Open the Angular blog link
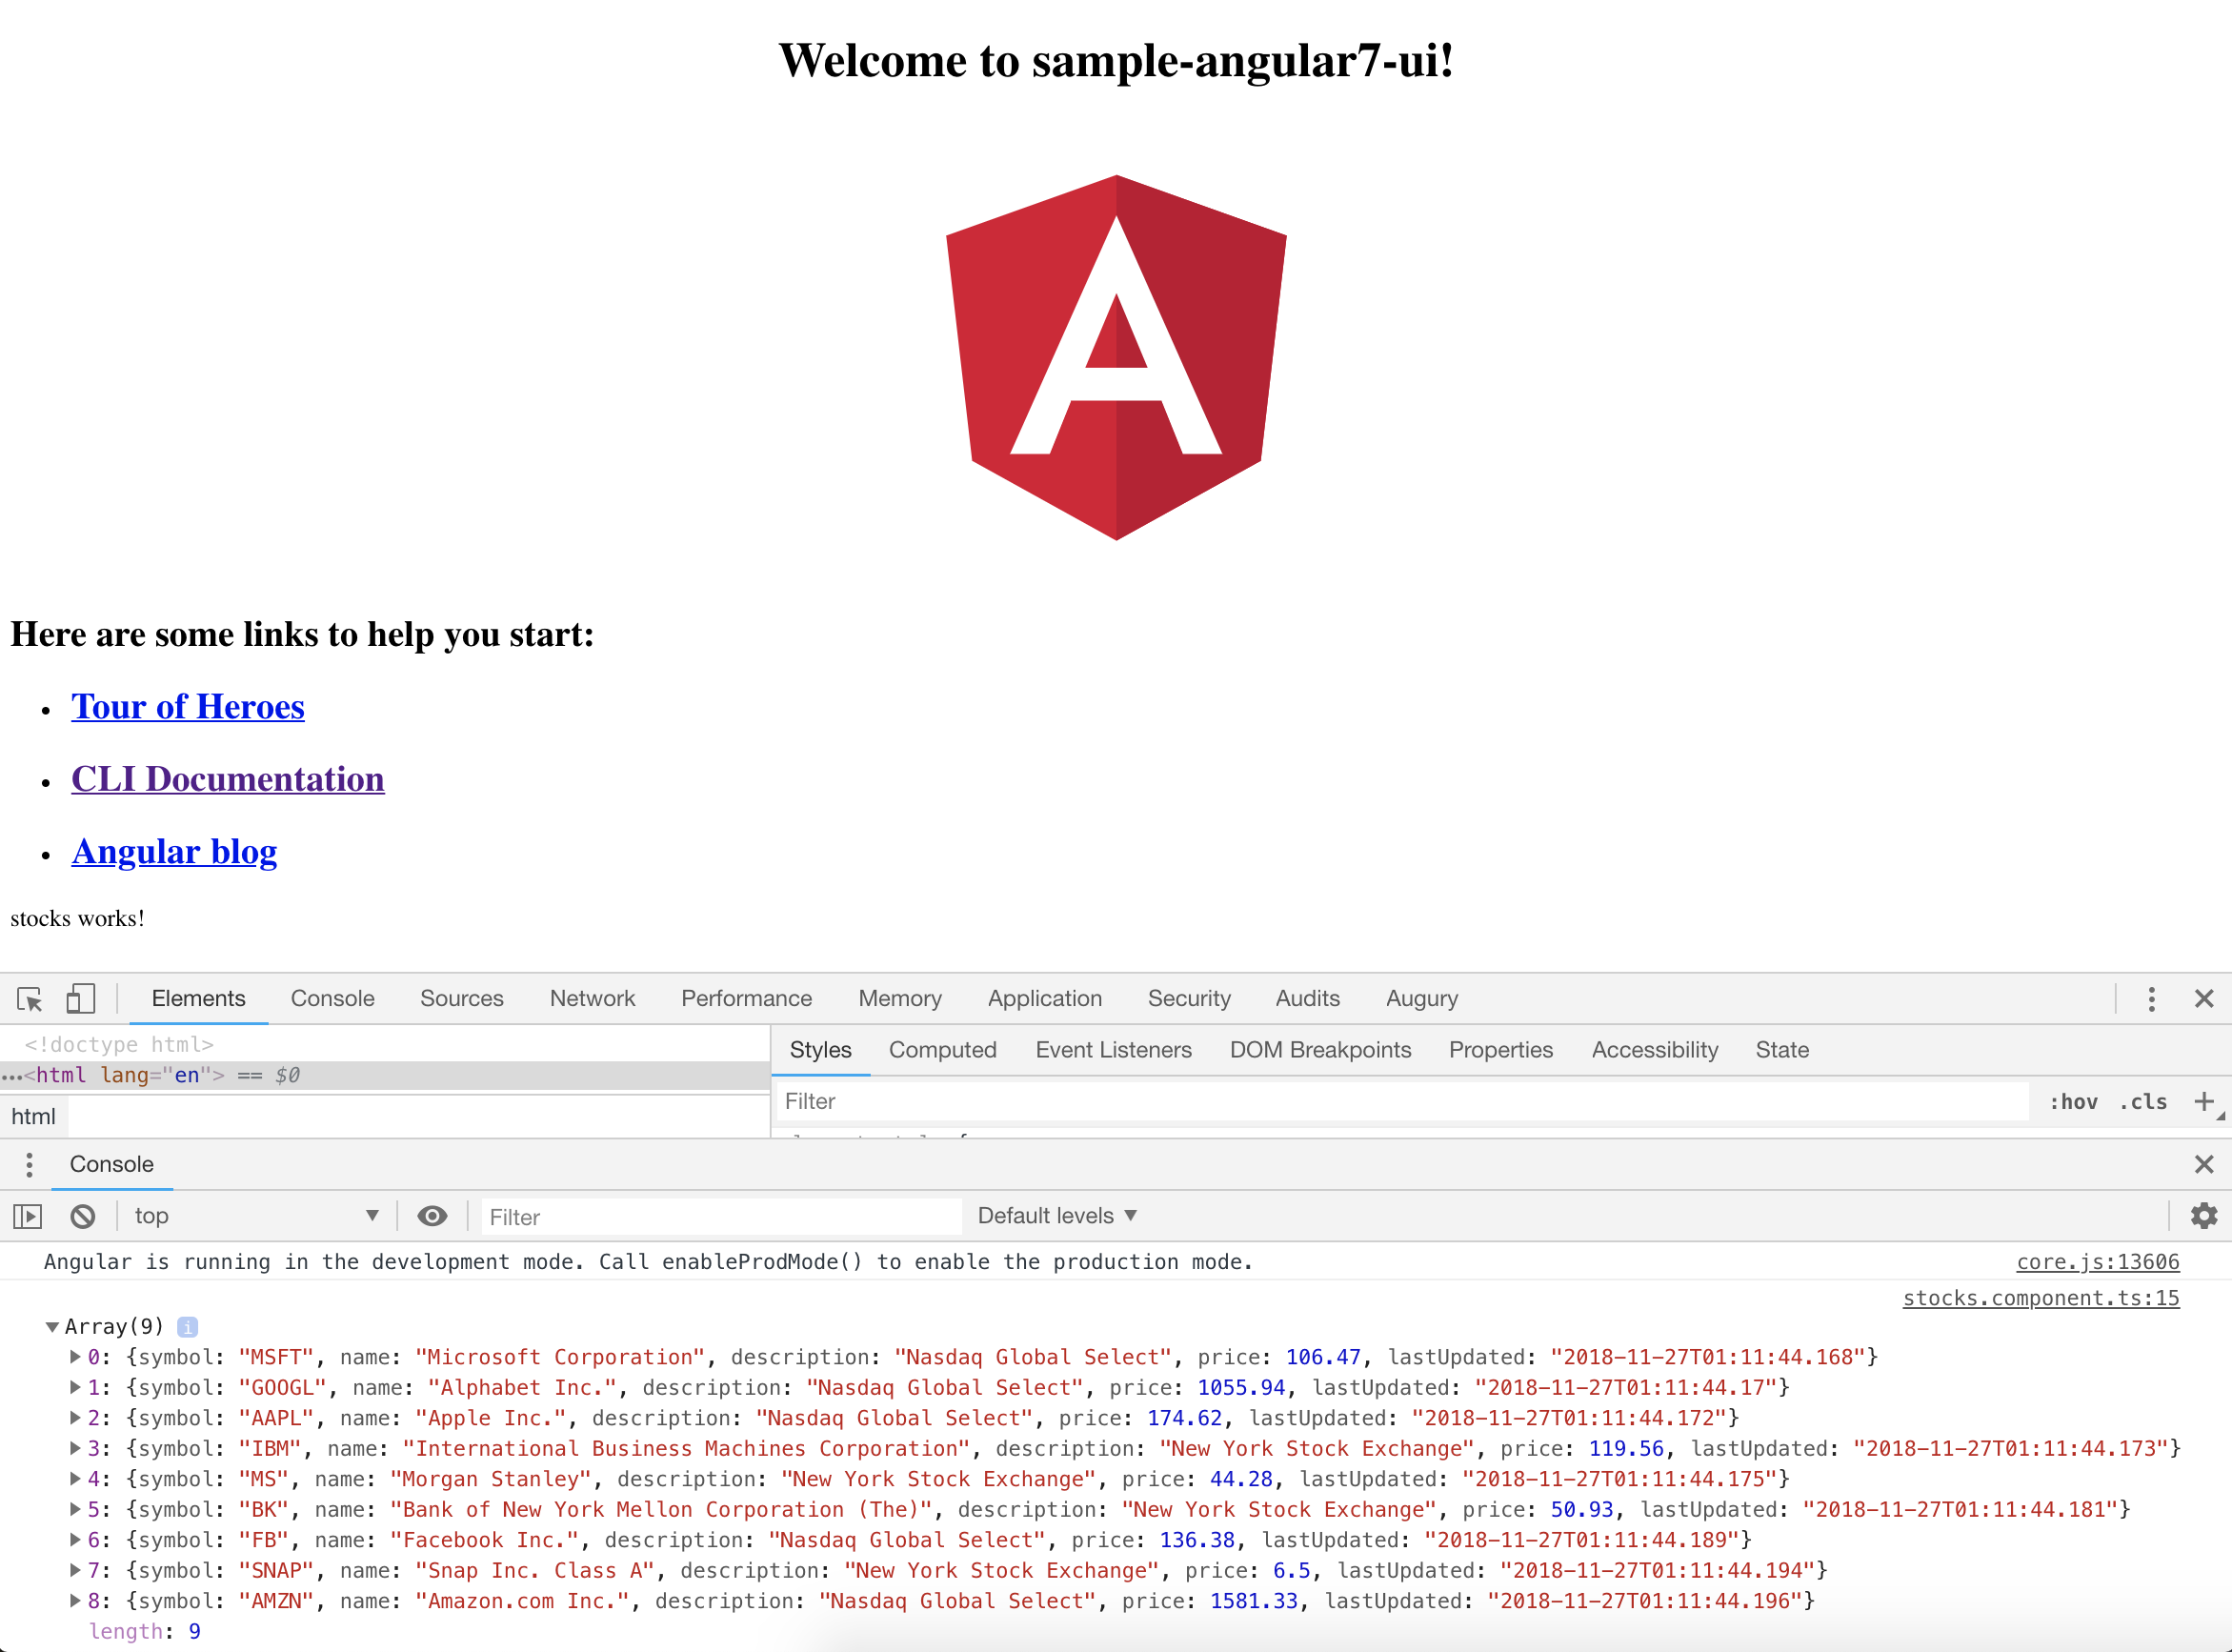This screenshot has width=2232, height=1652. pos(173,850)
